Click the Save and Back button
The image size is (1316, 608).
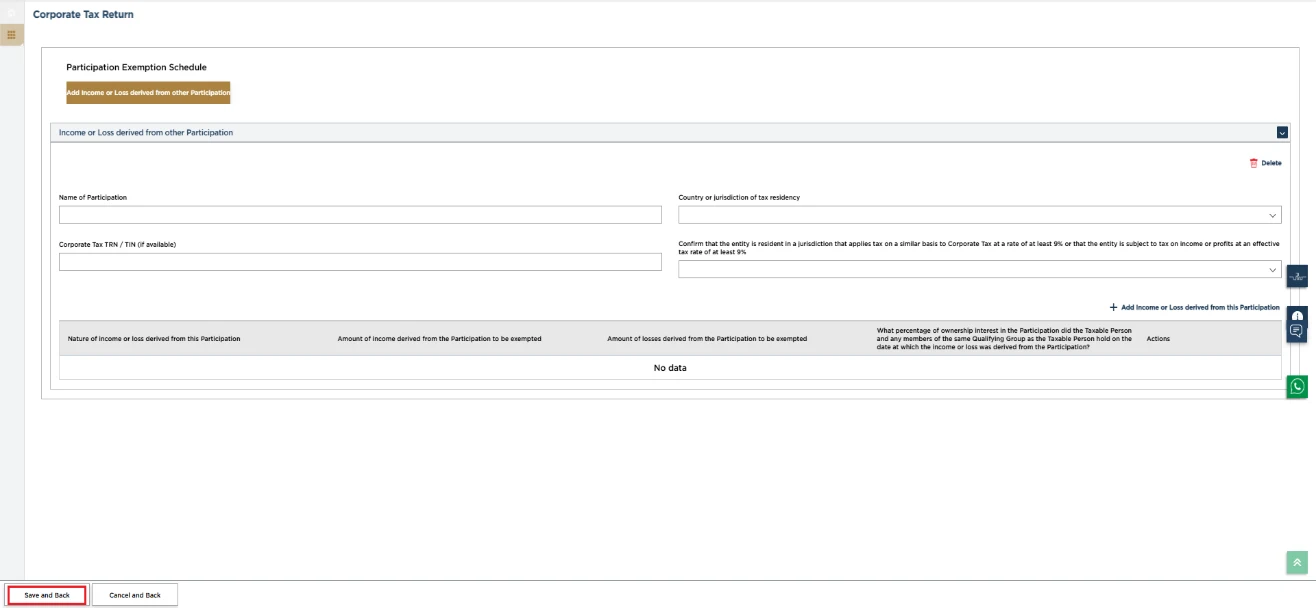pos(47,595)
